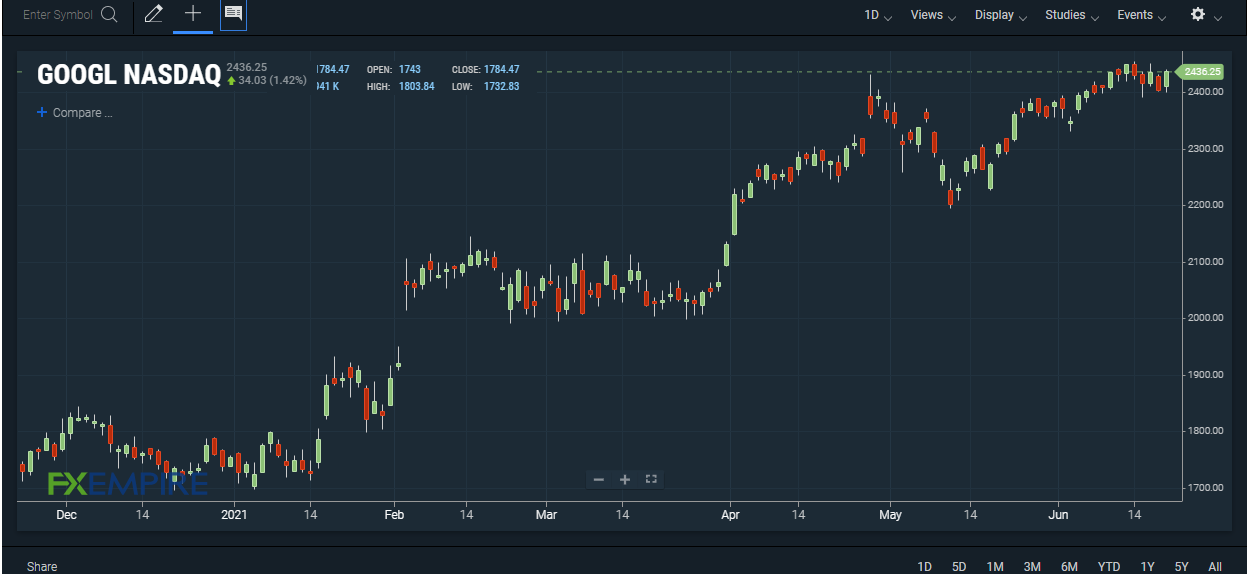Click the plus icon beside Compare
This screenshot has width=1257, height=574.
coord(42,113)
